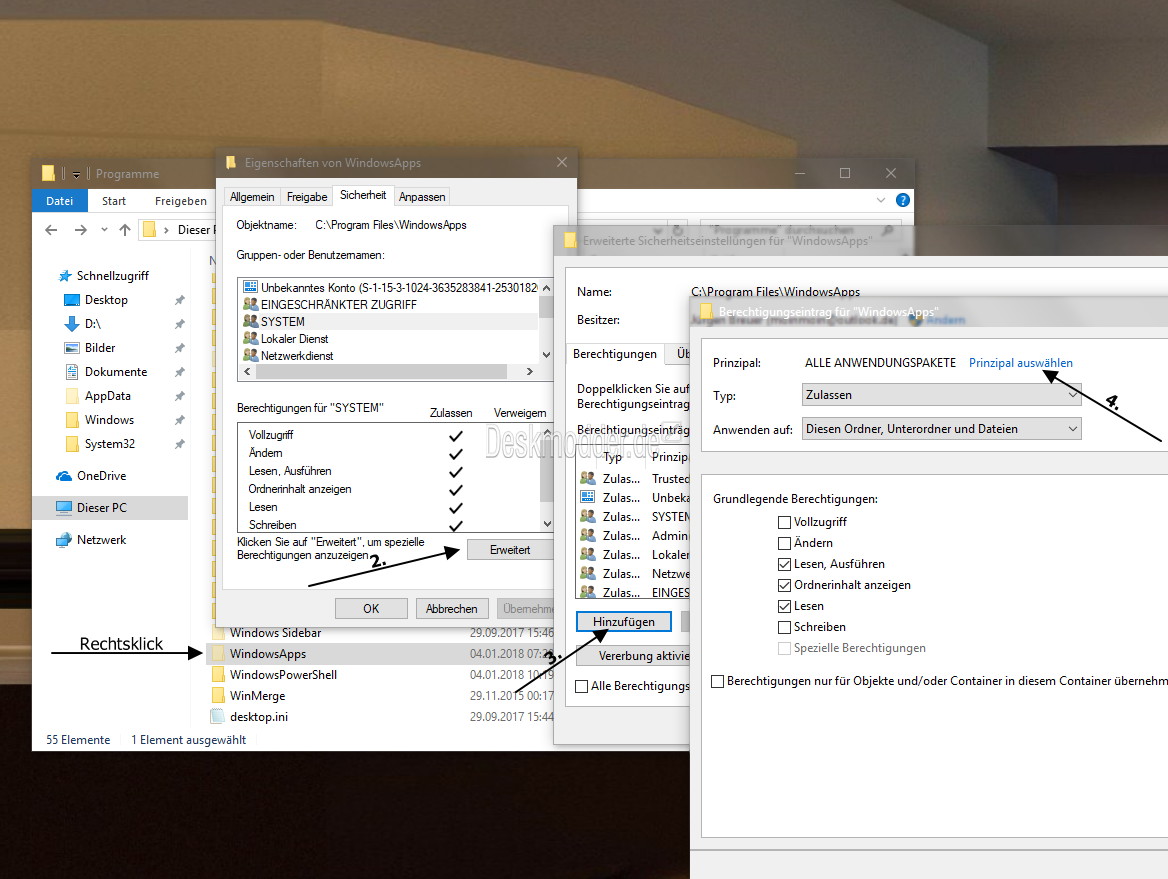Viewport: 1168px width, 879px height.
Task: Click the WindowsApps folder icon in file list
Action: (218, 653)
